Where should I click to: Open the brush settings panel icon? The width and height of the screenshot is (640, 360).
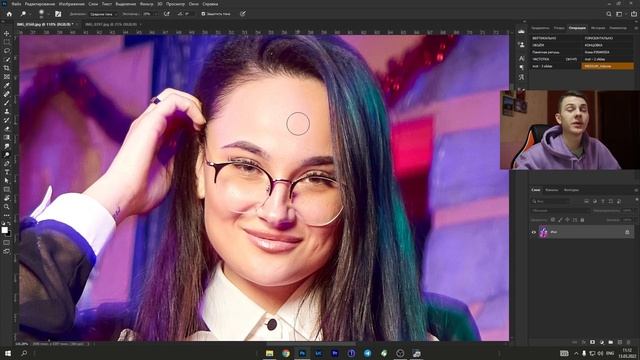click(58, 14)
